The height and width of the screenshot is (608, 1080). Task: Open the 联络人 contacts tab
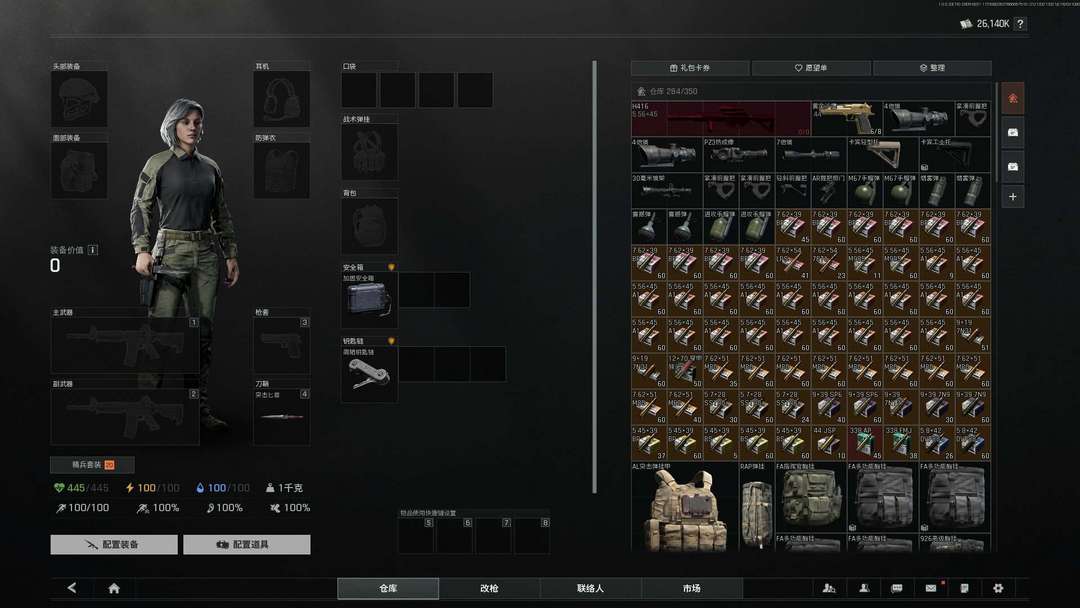590,588
